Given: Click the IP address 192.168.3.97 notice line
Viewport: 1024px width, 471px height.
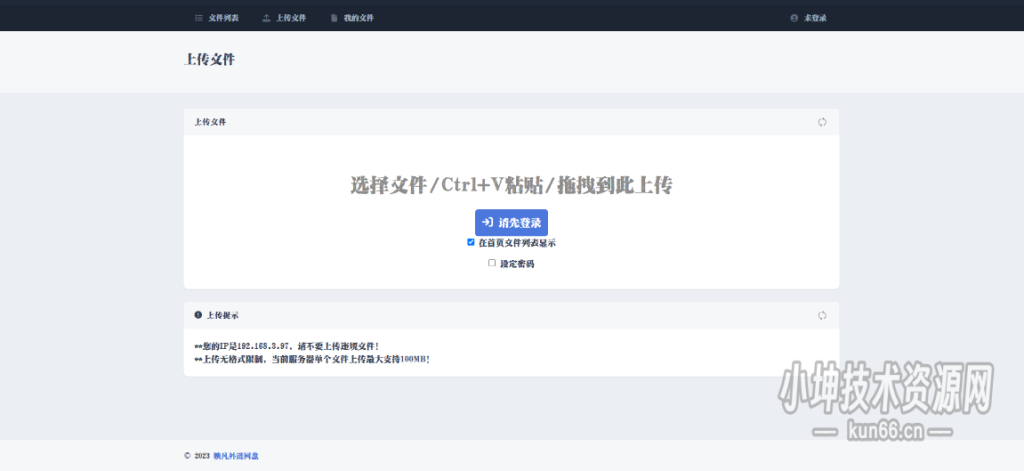Looking at the screenshot, I should tap(286, 346).
